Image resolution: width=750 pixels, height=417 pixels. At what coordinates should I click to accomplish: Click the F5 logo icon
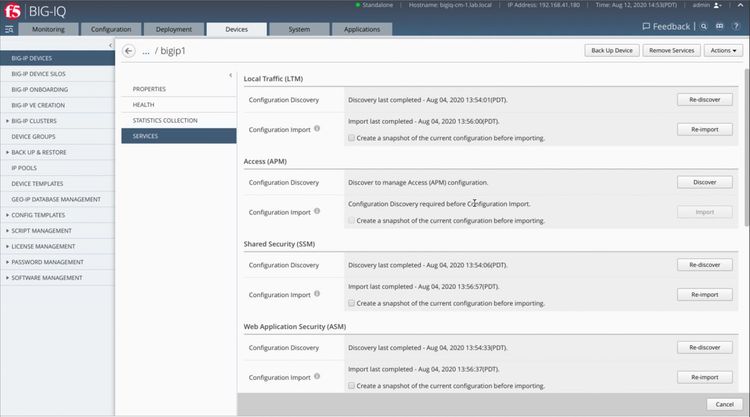(x=12, y=11)
